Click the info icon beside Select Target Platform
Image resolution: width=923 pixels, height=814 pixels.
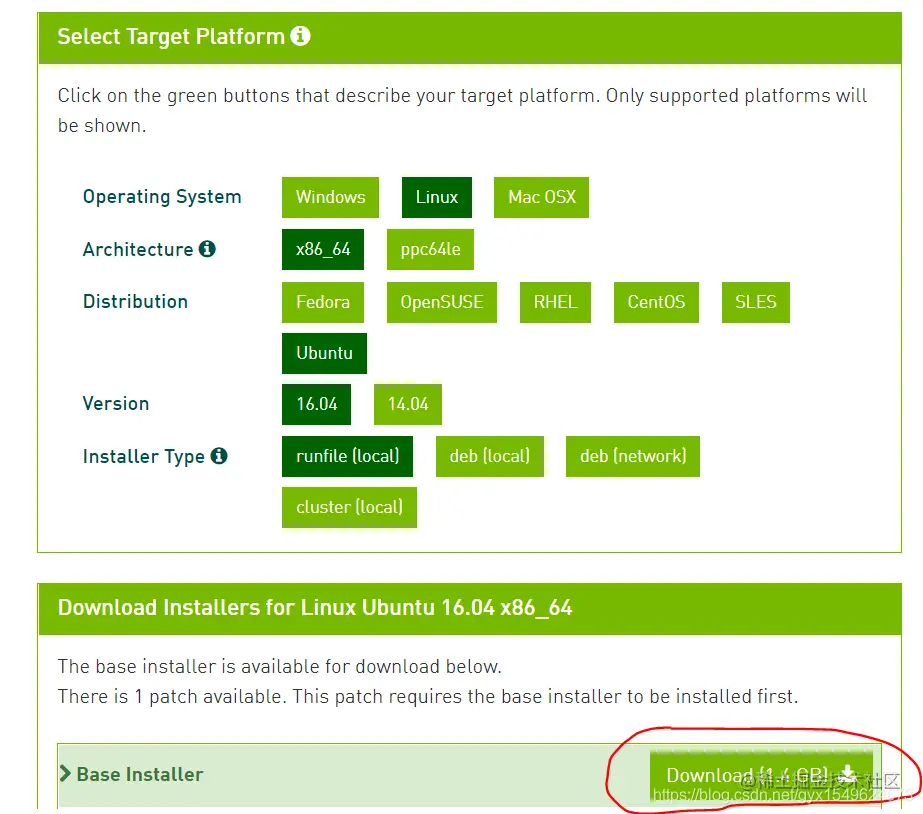coord(300,36)
